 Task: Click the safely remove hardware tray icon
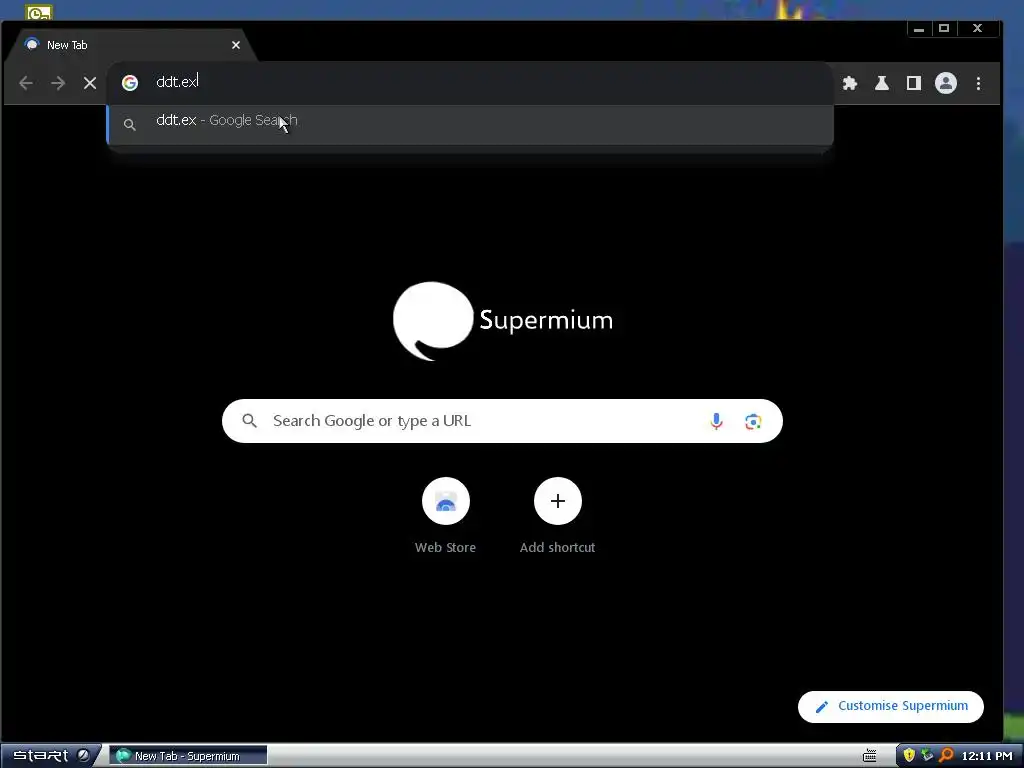click(927, 756)
